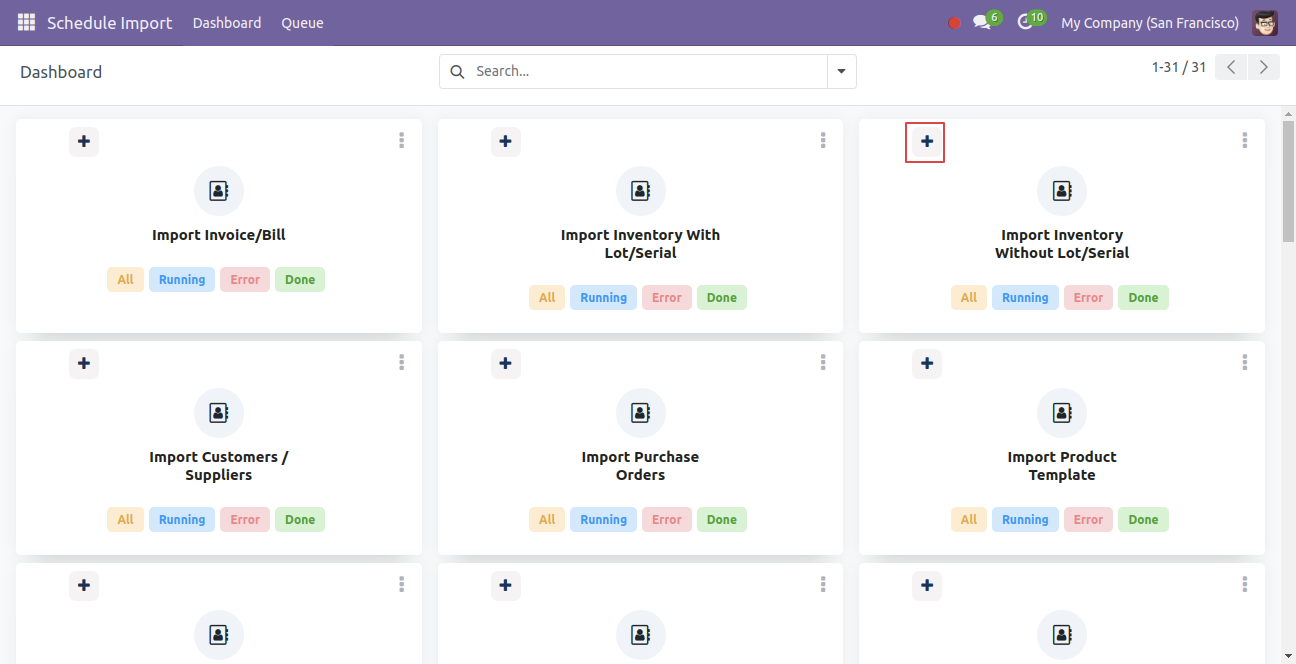Screen dimensions: 1296x664
Task: Add new import on Import Inventory Without Lot/Serial
Action: 927,141
